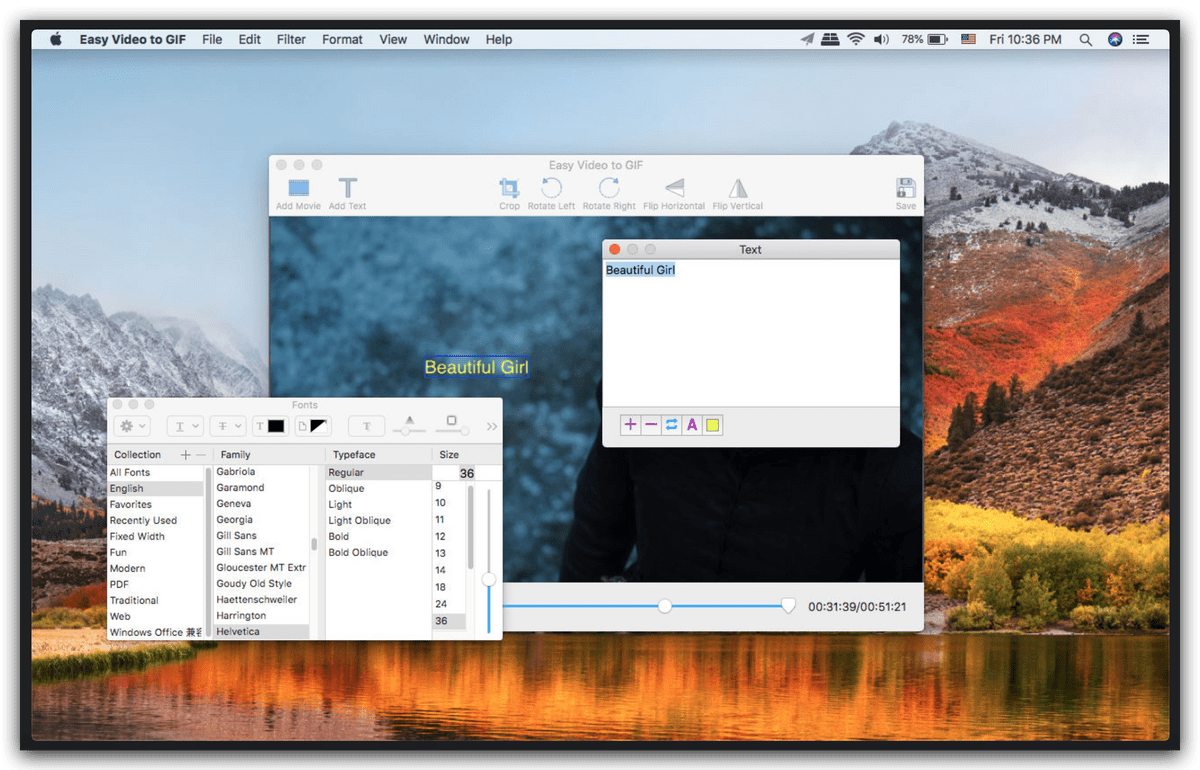Click the Siri icon in menu bar

click(1115, 39)
